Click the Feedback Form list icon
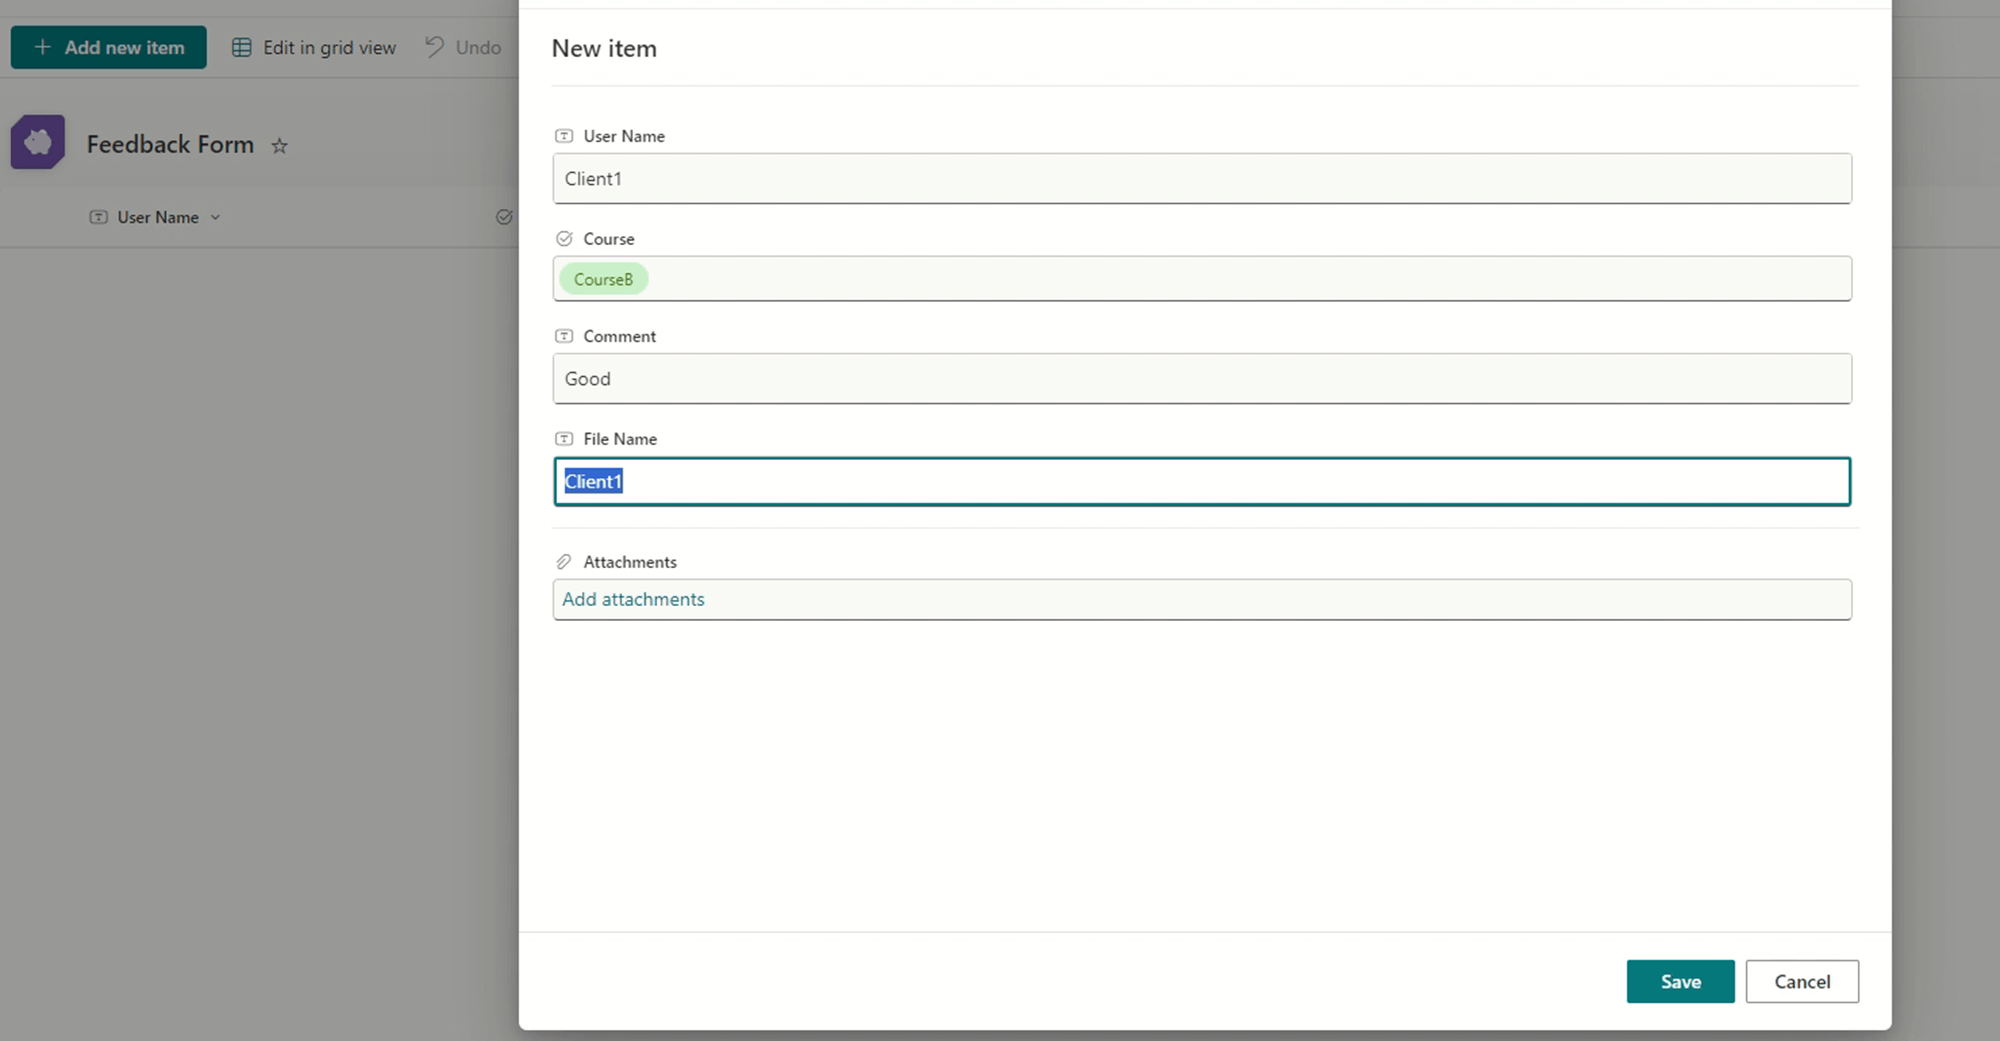2000x1041 pixels. [x=38, y=143]
